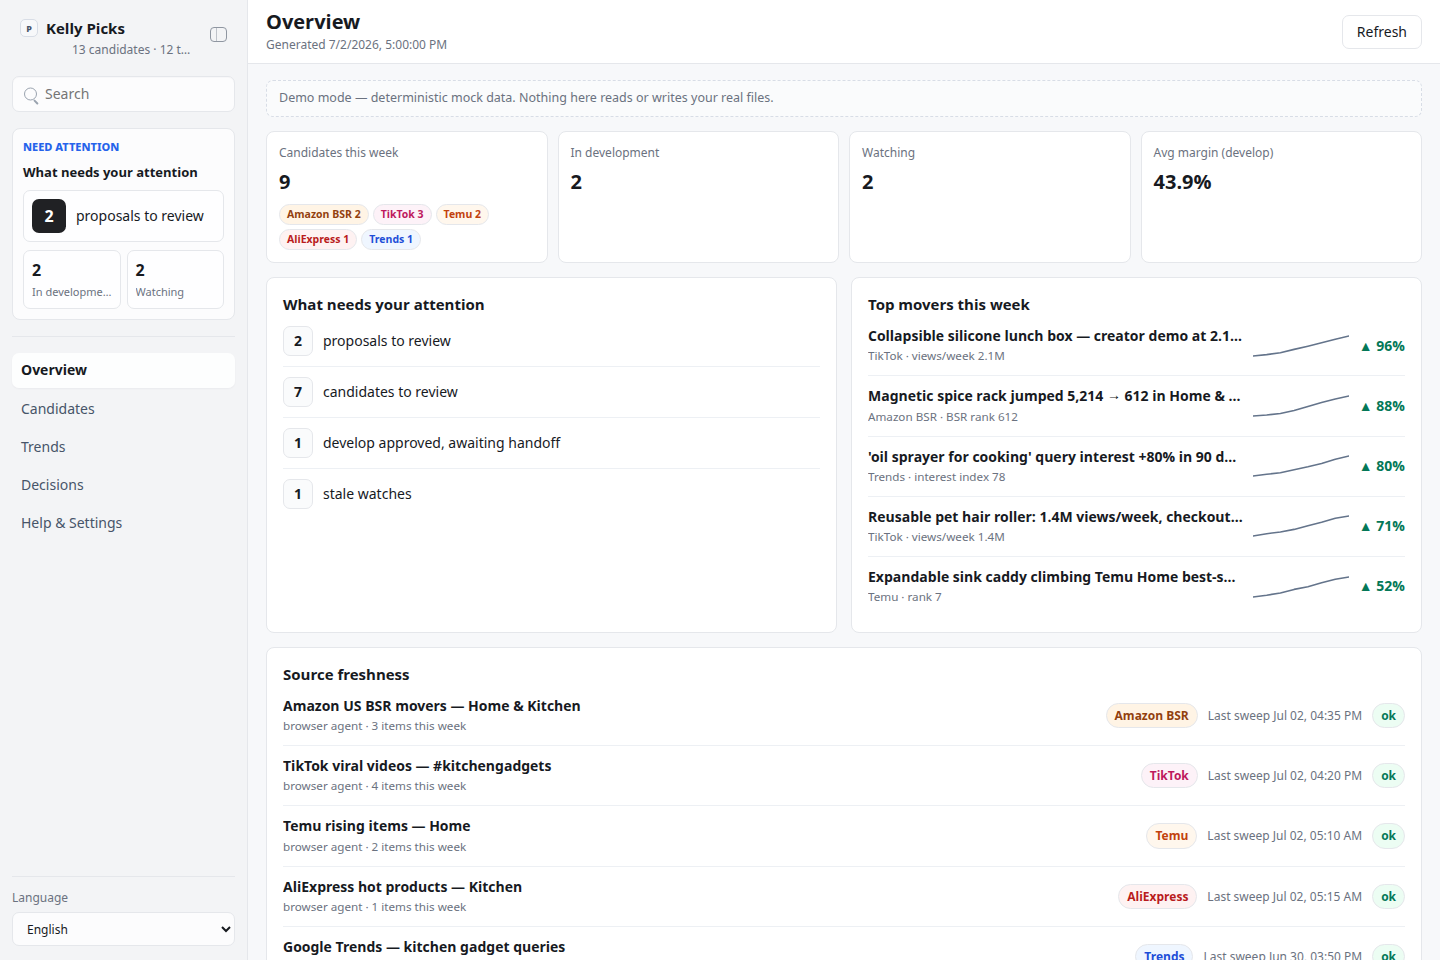Click ok status for TikTok source
The image size is (1440, 960).
1388,776
